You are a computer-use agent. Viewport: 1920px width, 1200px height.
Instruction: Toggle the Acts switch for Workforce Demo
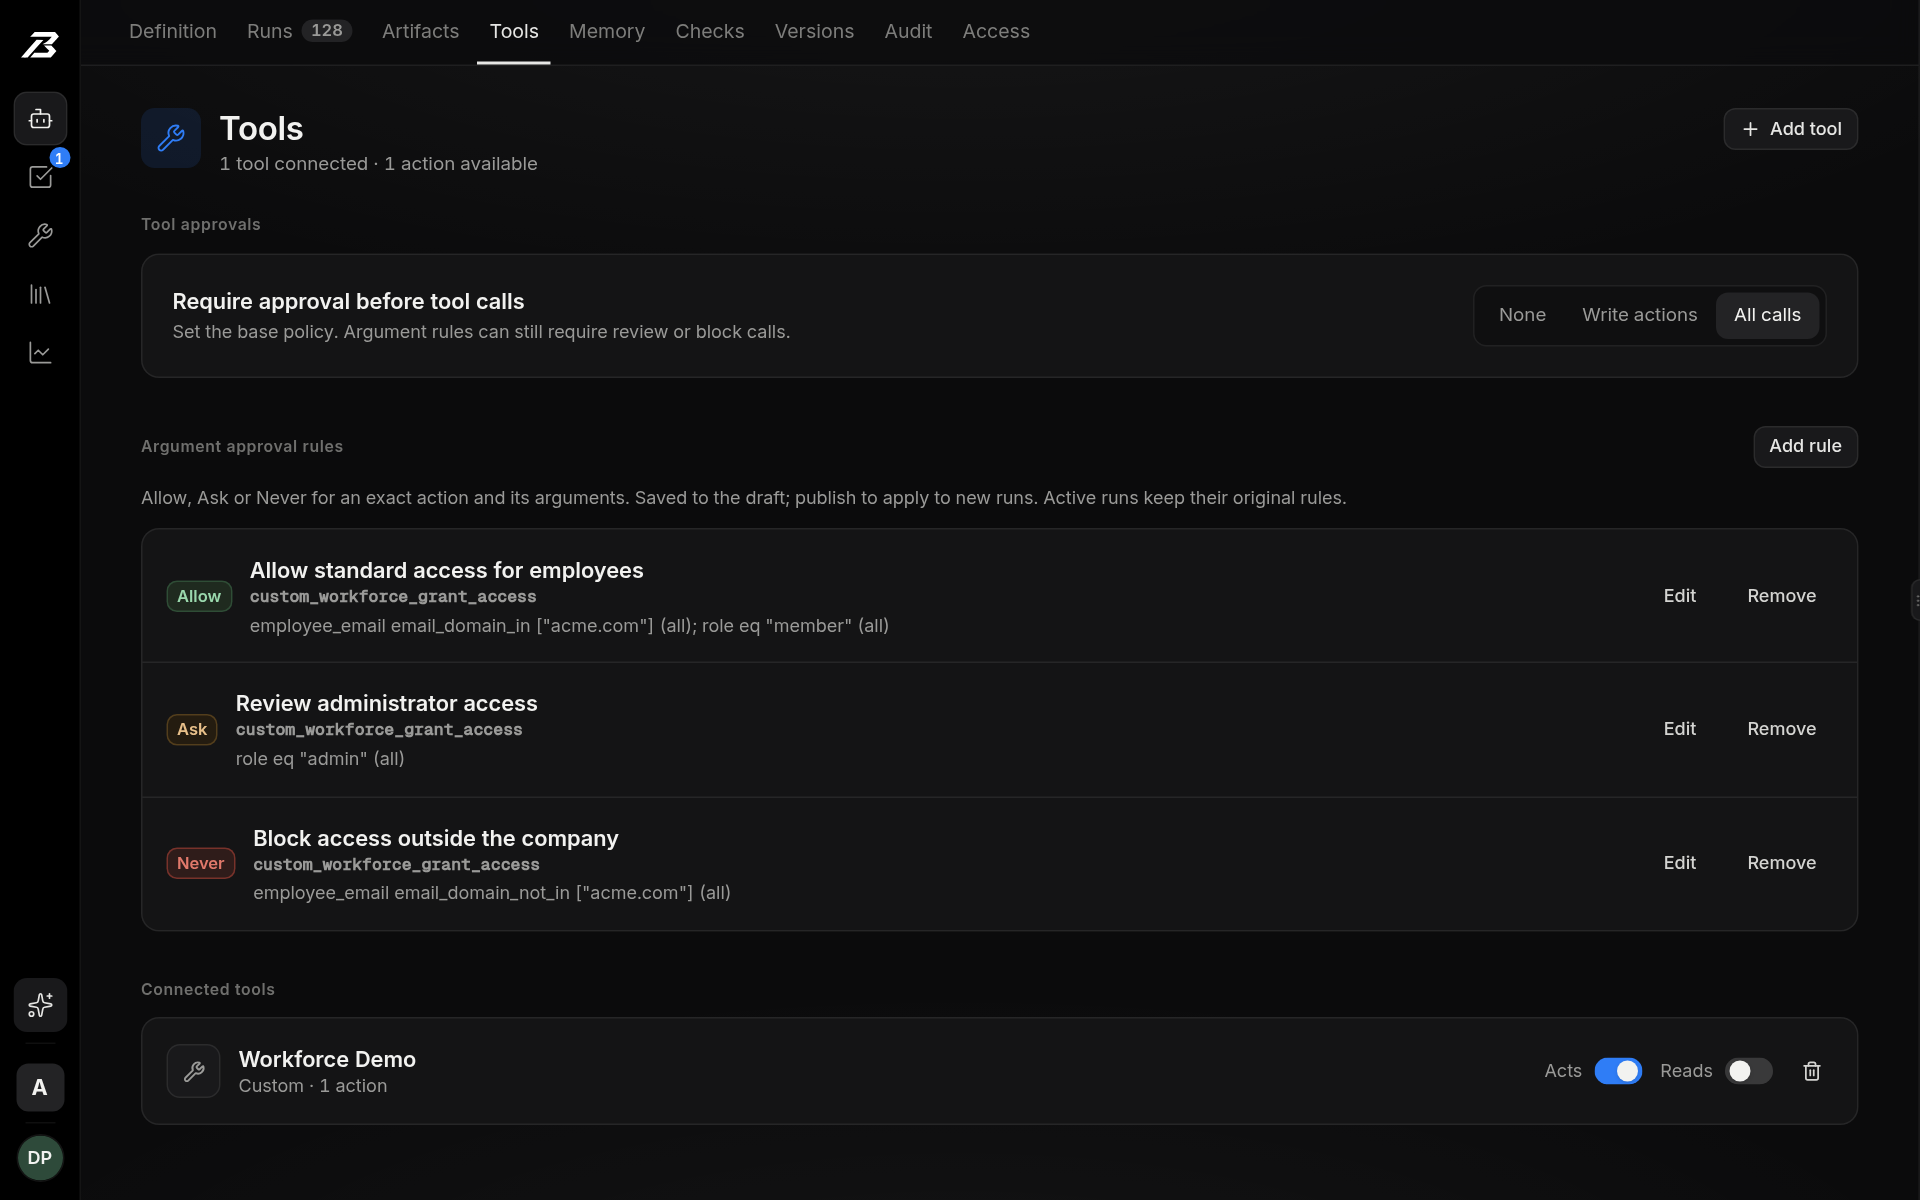(1618, 1071)
